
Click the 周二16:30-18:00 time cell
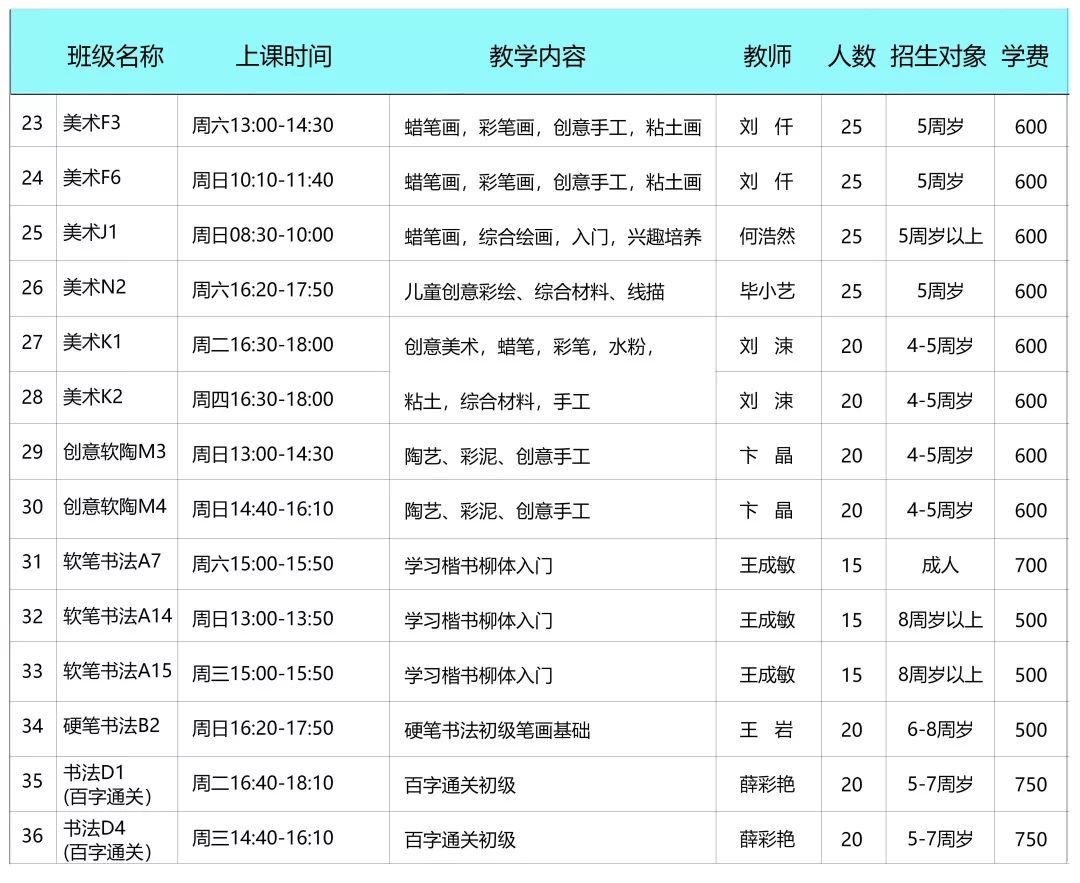point(263,345)
